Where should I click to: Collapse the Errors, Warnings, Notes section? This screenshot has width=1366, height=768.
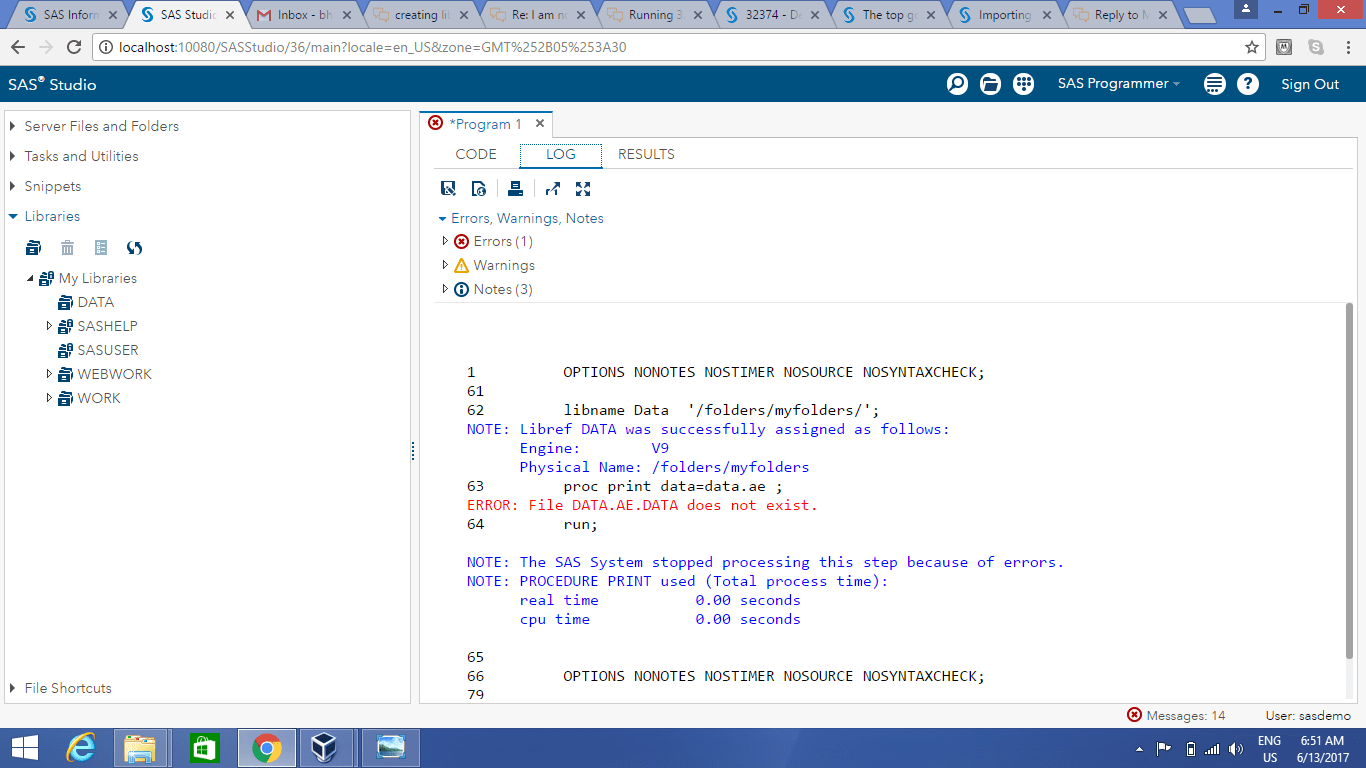point(442,218)
